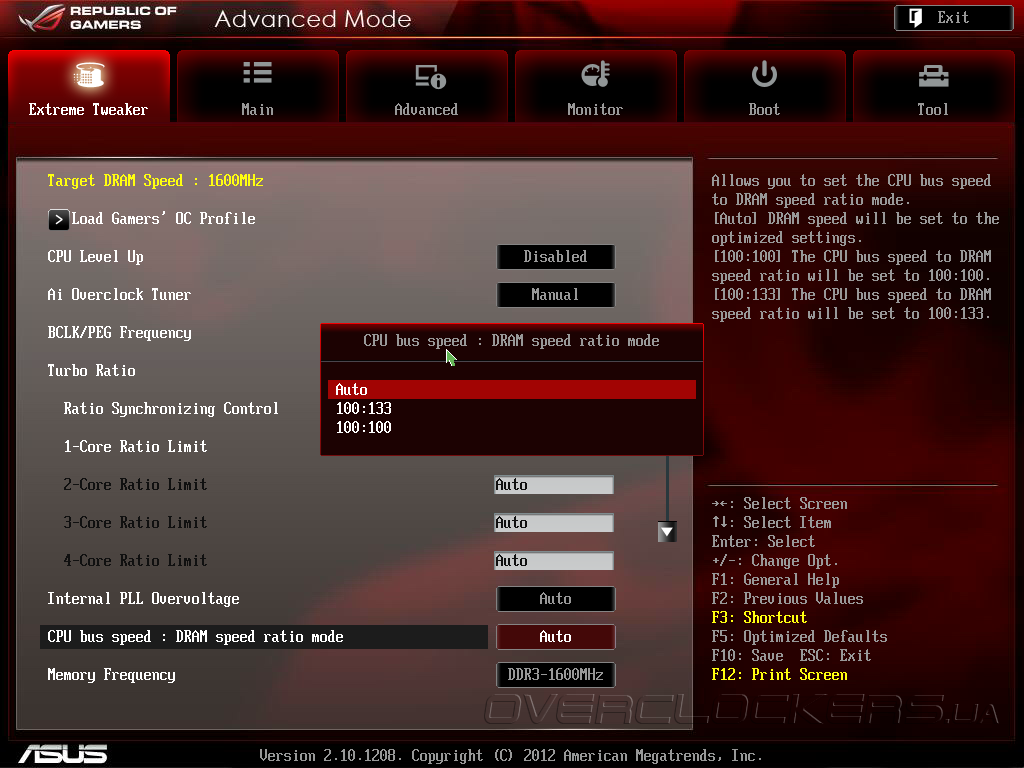Screen dimensions: 1024x768
Task: Click the 2-Core Ratio Limit field
Action: coord(554,485)
